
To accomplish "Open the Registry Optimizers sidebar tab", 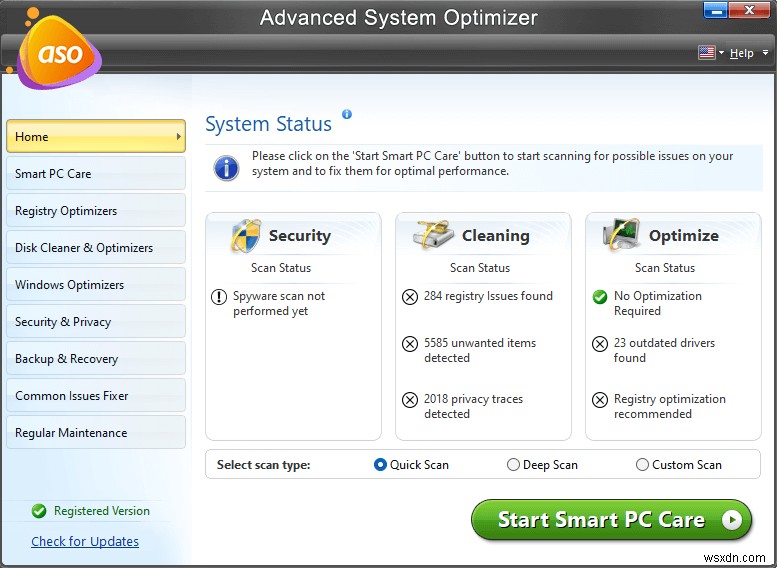I will [96, 211].
